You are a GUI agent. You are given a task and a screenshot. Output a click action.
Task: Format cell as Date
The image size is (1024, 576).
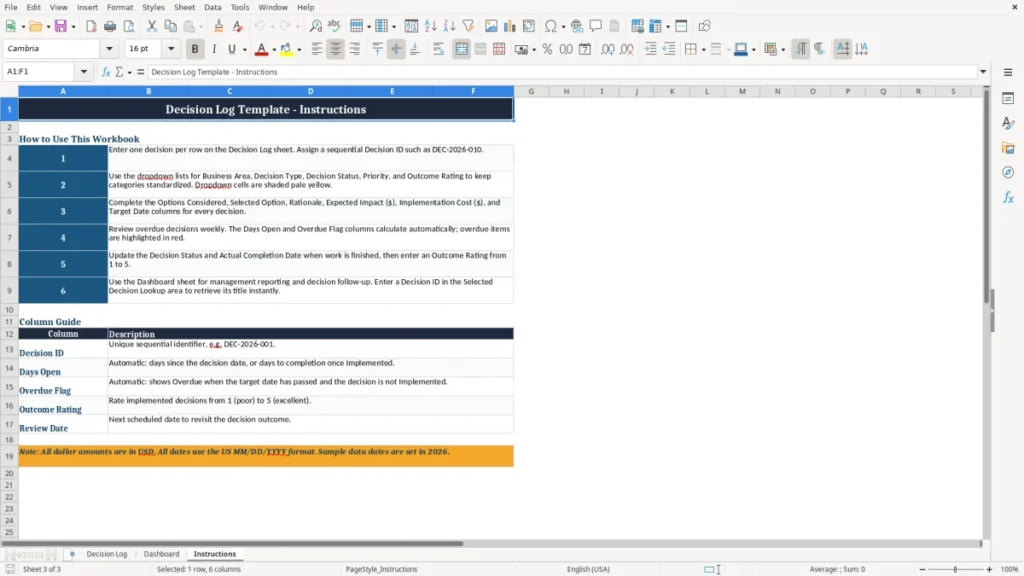point(585,49)
